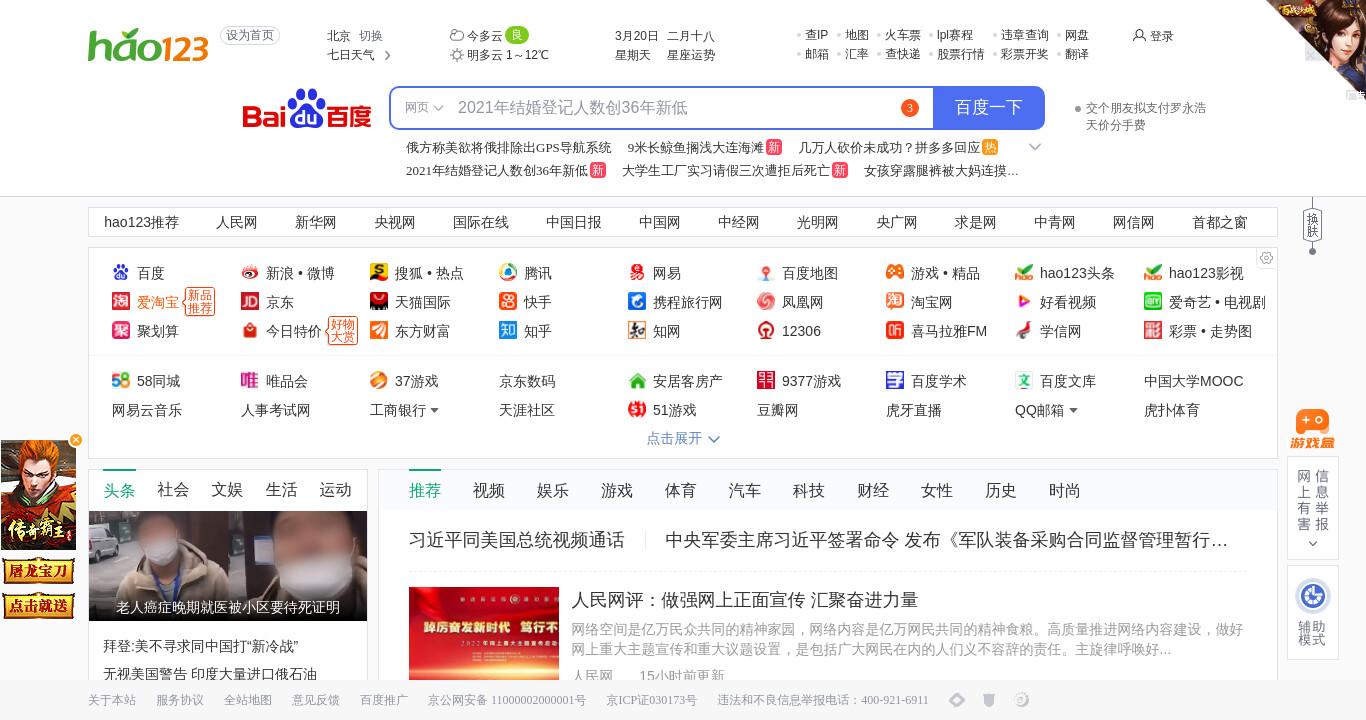
Task: Open Ifeng (凤凰网) icon link
Action: click(x=766, y=302)
